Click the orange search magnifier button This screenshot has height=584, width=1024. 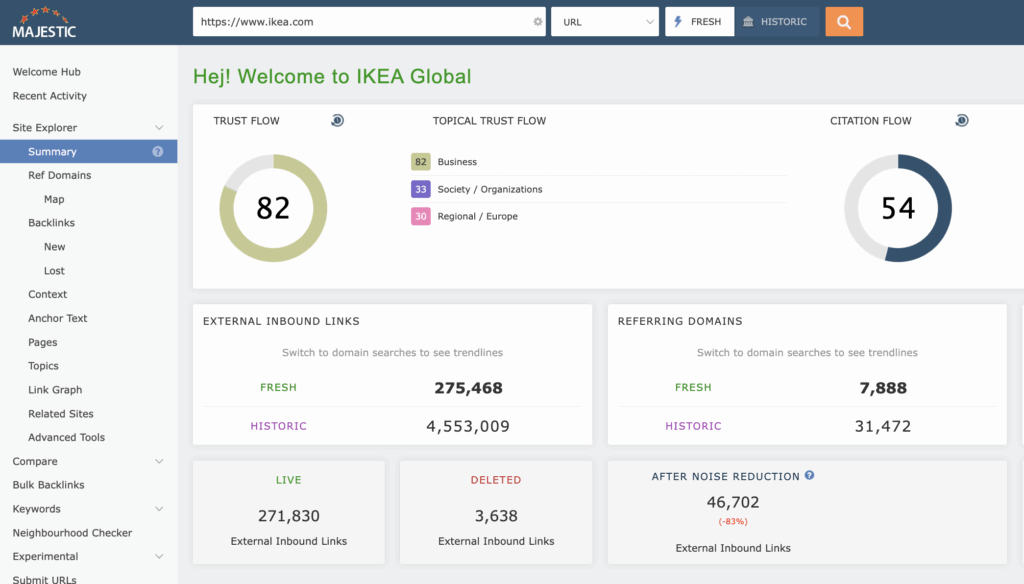(x=844, y=22)
